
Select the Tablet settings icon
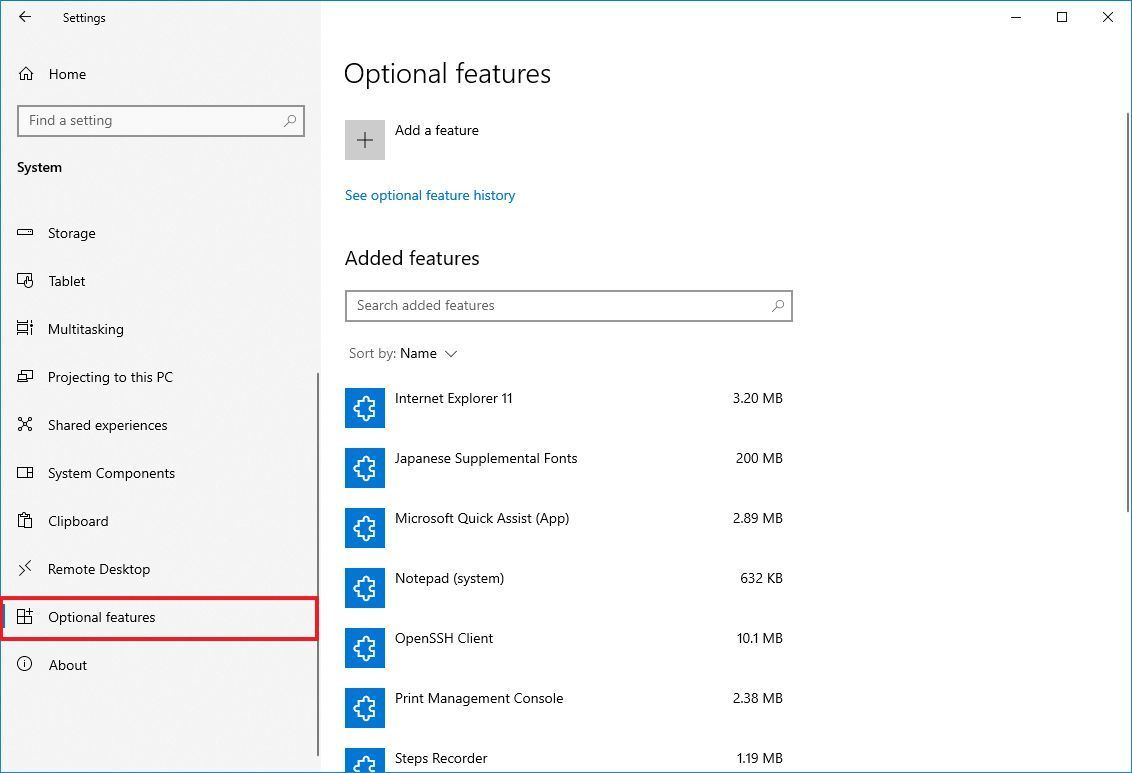(x=26, y=280)
